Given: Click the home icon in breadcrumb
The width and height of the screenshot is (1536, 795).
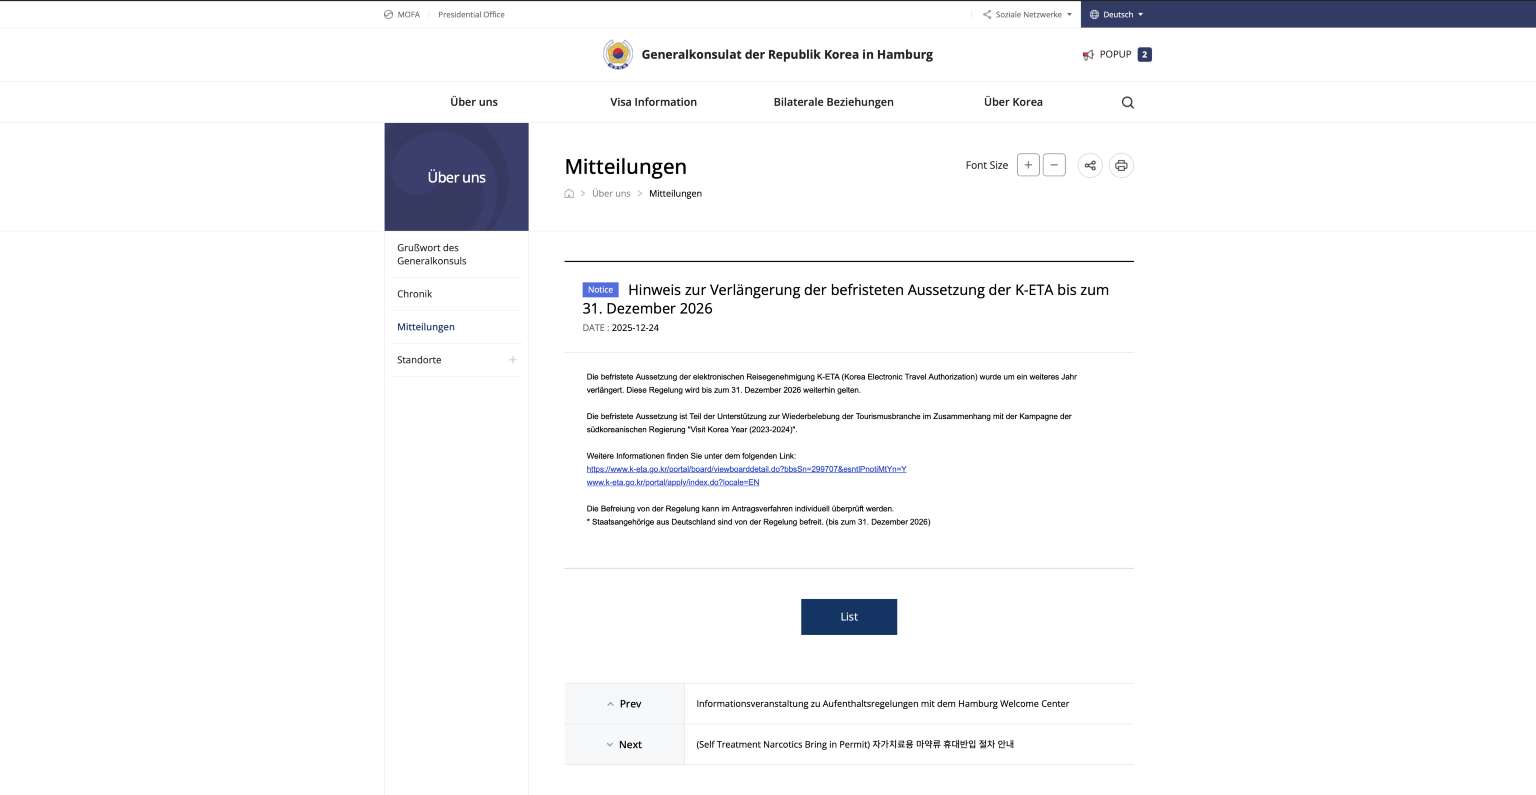Looking at the screenshot, I should [569, 194].
